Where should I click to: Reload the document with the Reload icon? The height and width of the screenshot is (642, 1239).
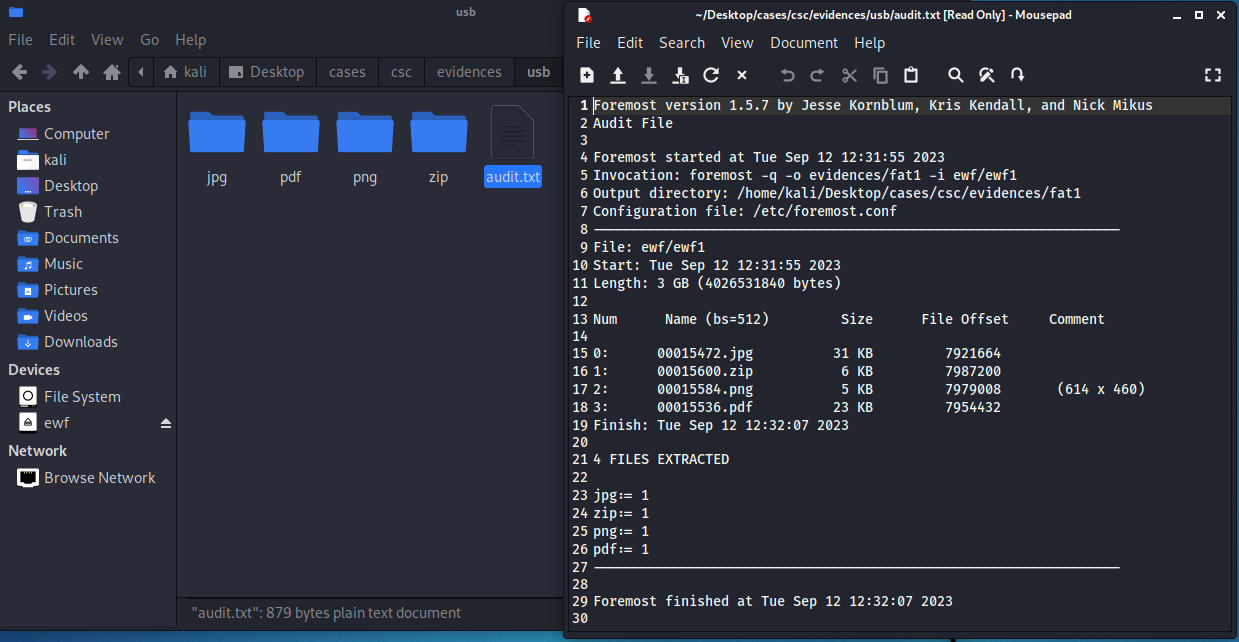pos(711,75)
